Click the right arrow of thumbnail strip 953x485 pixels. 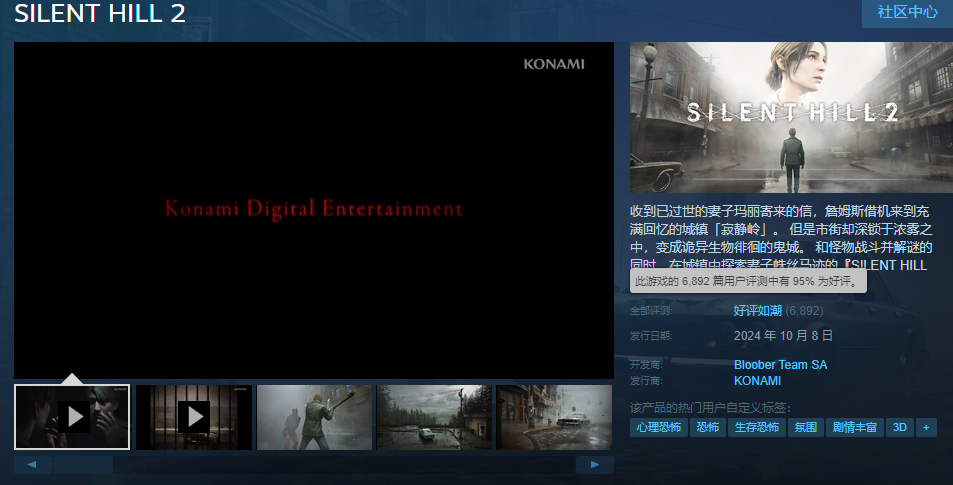click(594, 464)
